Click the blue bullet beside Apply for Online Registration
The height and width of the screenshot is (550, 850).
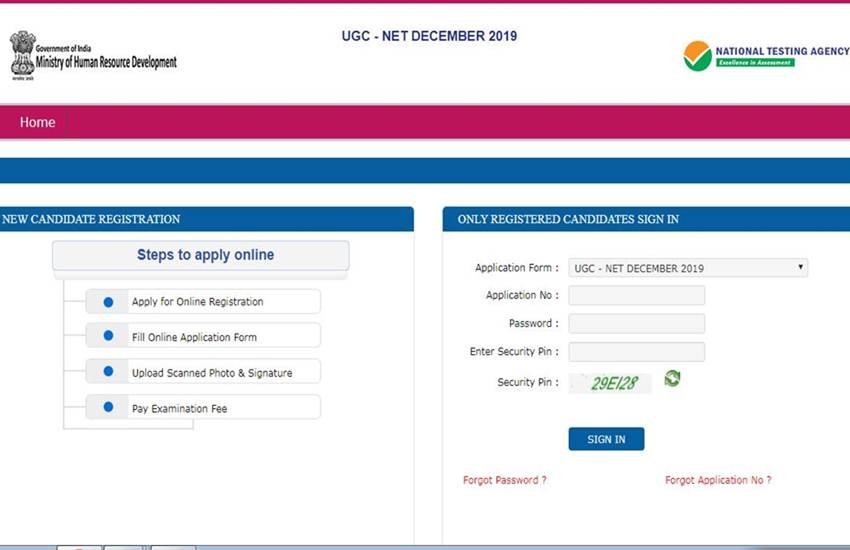[109, 302]
